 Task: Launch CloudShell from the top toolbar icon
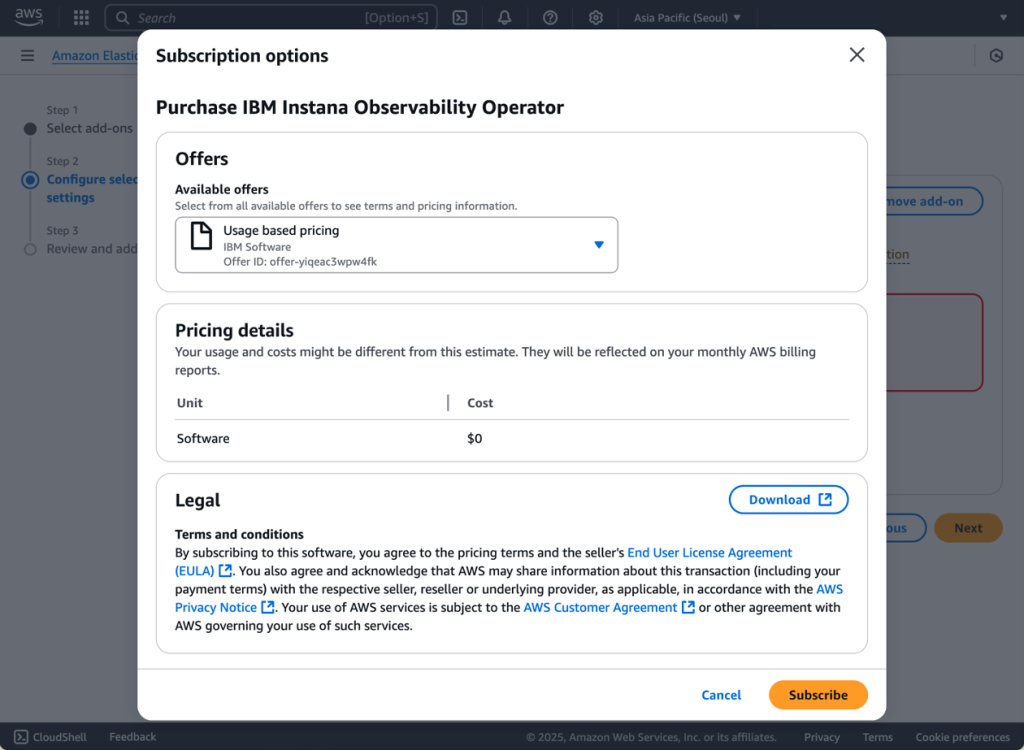[460, 17]
